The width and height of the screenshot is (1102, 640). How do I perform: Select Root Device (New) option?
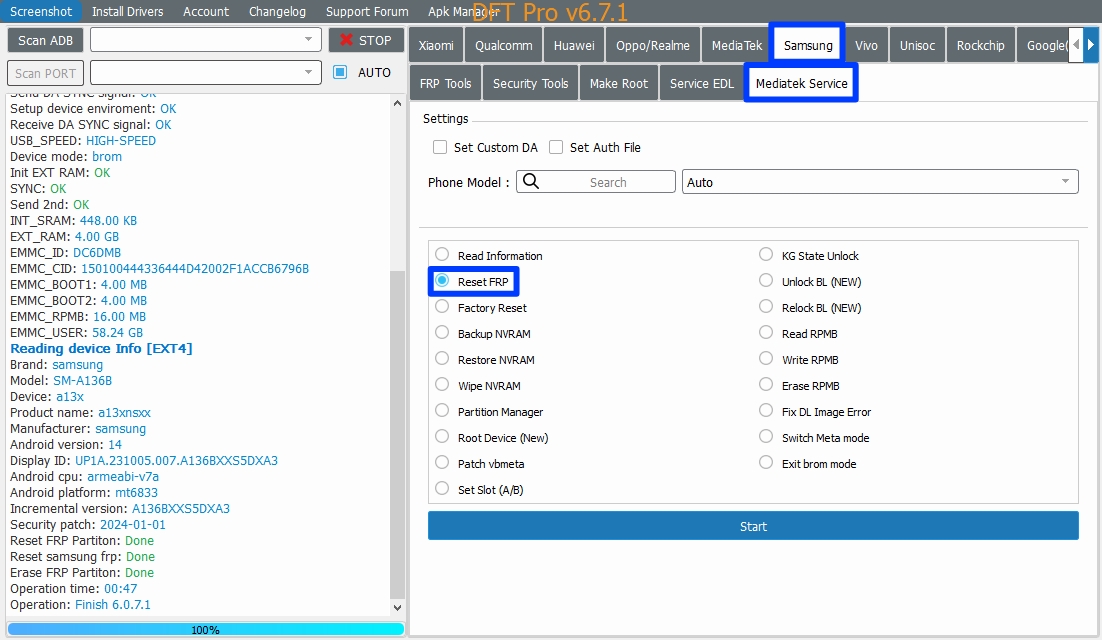coord(442,436)
